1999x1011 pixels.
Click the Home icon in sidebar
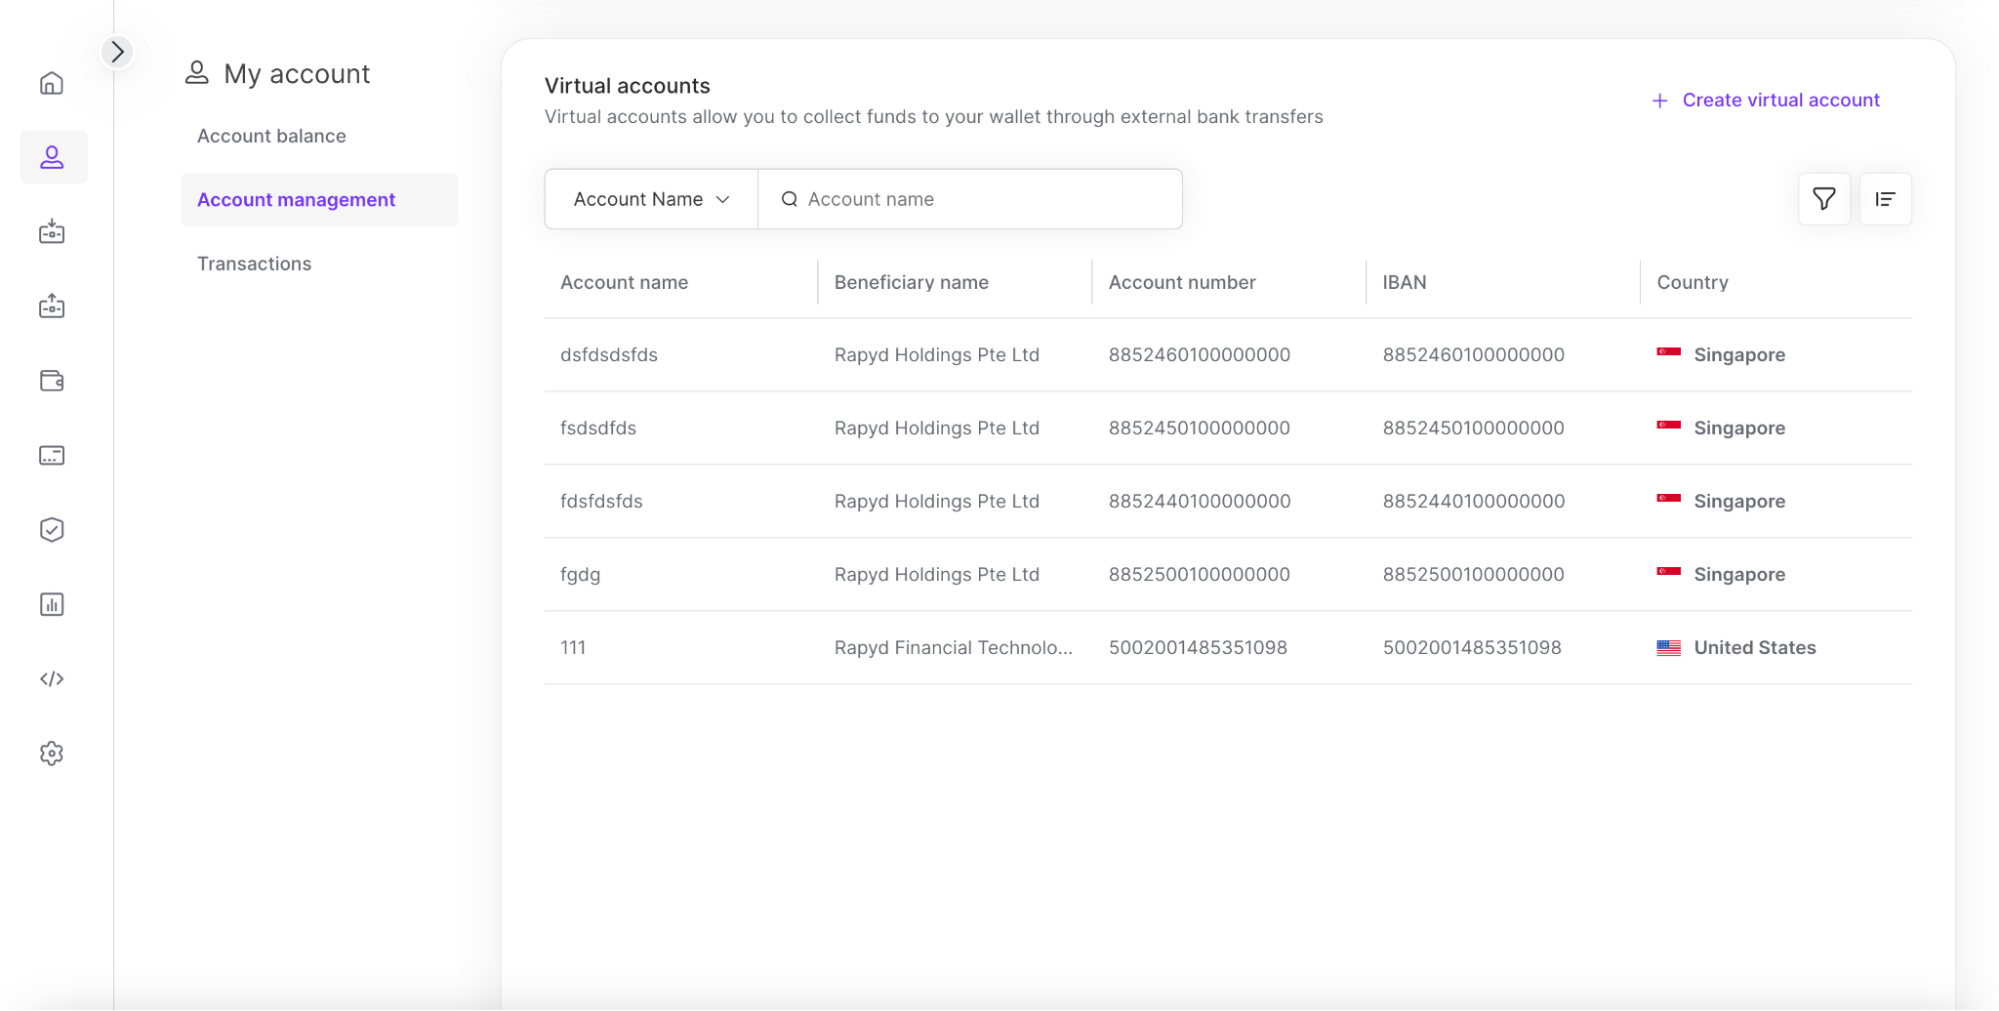(x=52, y=83)
